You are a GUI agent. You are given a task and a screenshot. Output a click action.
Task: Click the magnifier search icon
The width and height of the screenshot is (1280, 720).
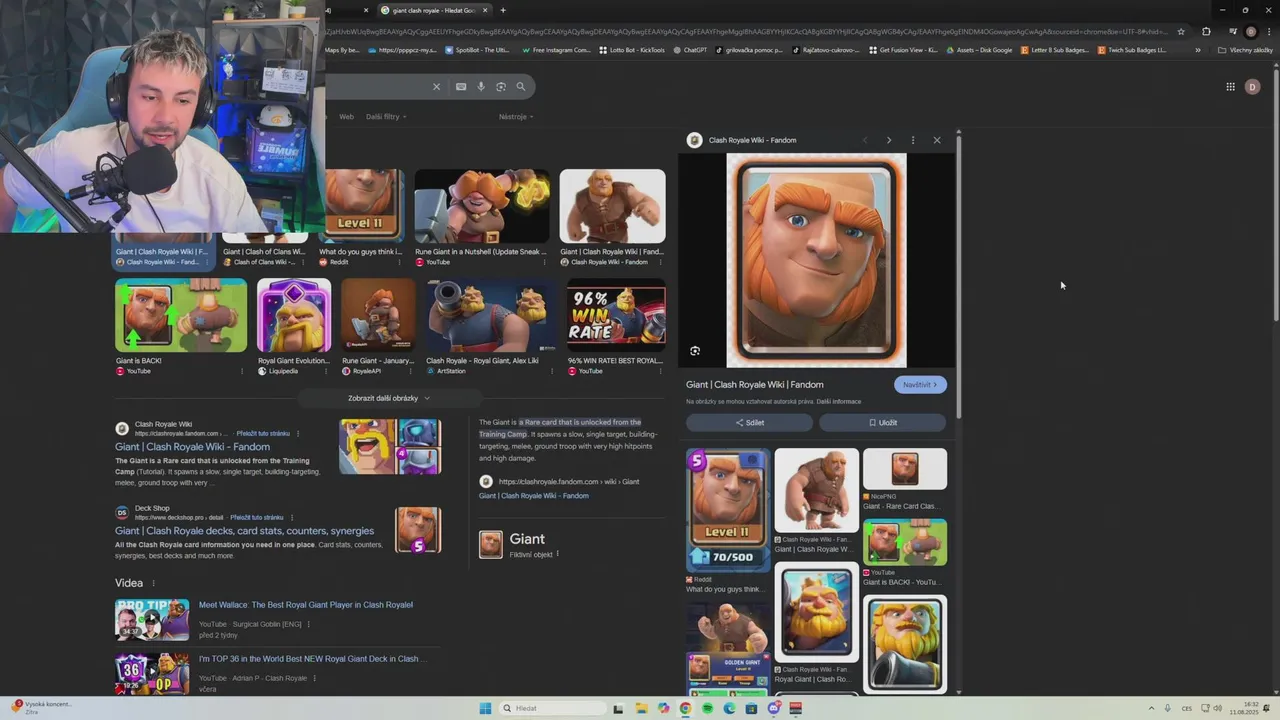click(x=520, y=87)
